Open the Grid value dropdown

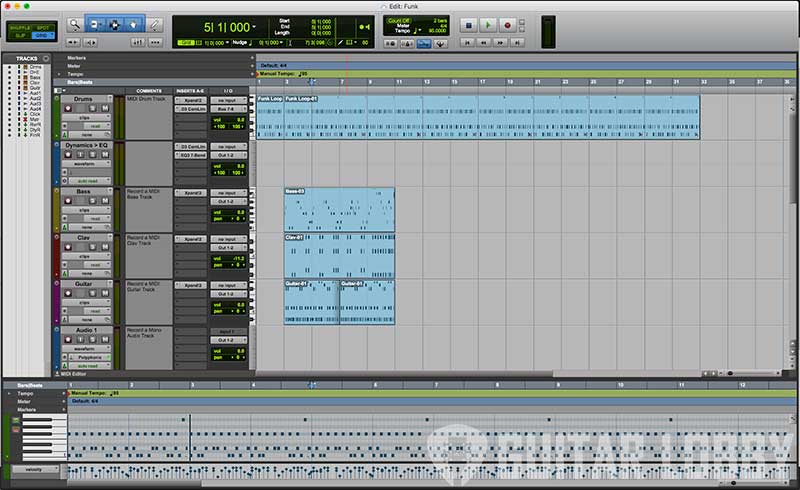[227, 43]
